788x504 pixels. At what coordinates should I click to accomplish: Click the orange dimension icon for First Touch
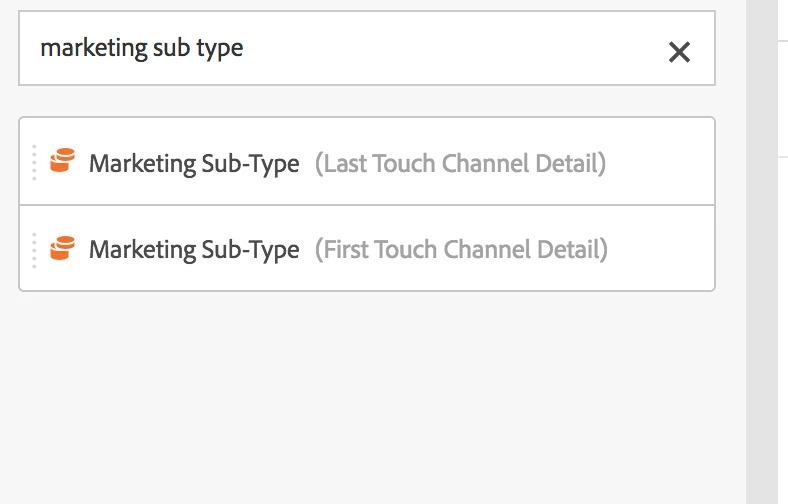62,248
